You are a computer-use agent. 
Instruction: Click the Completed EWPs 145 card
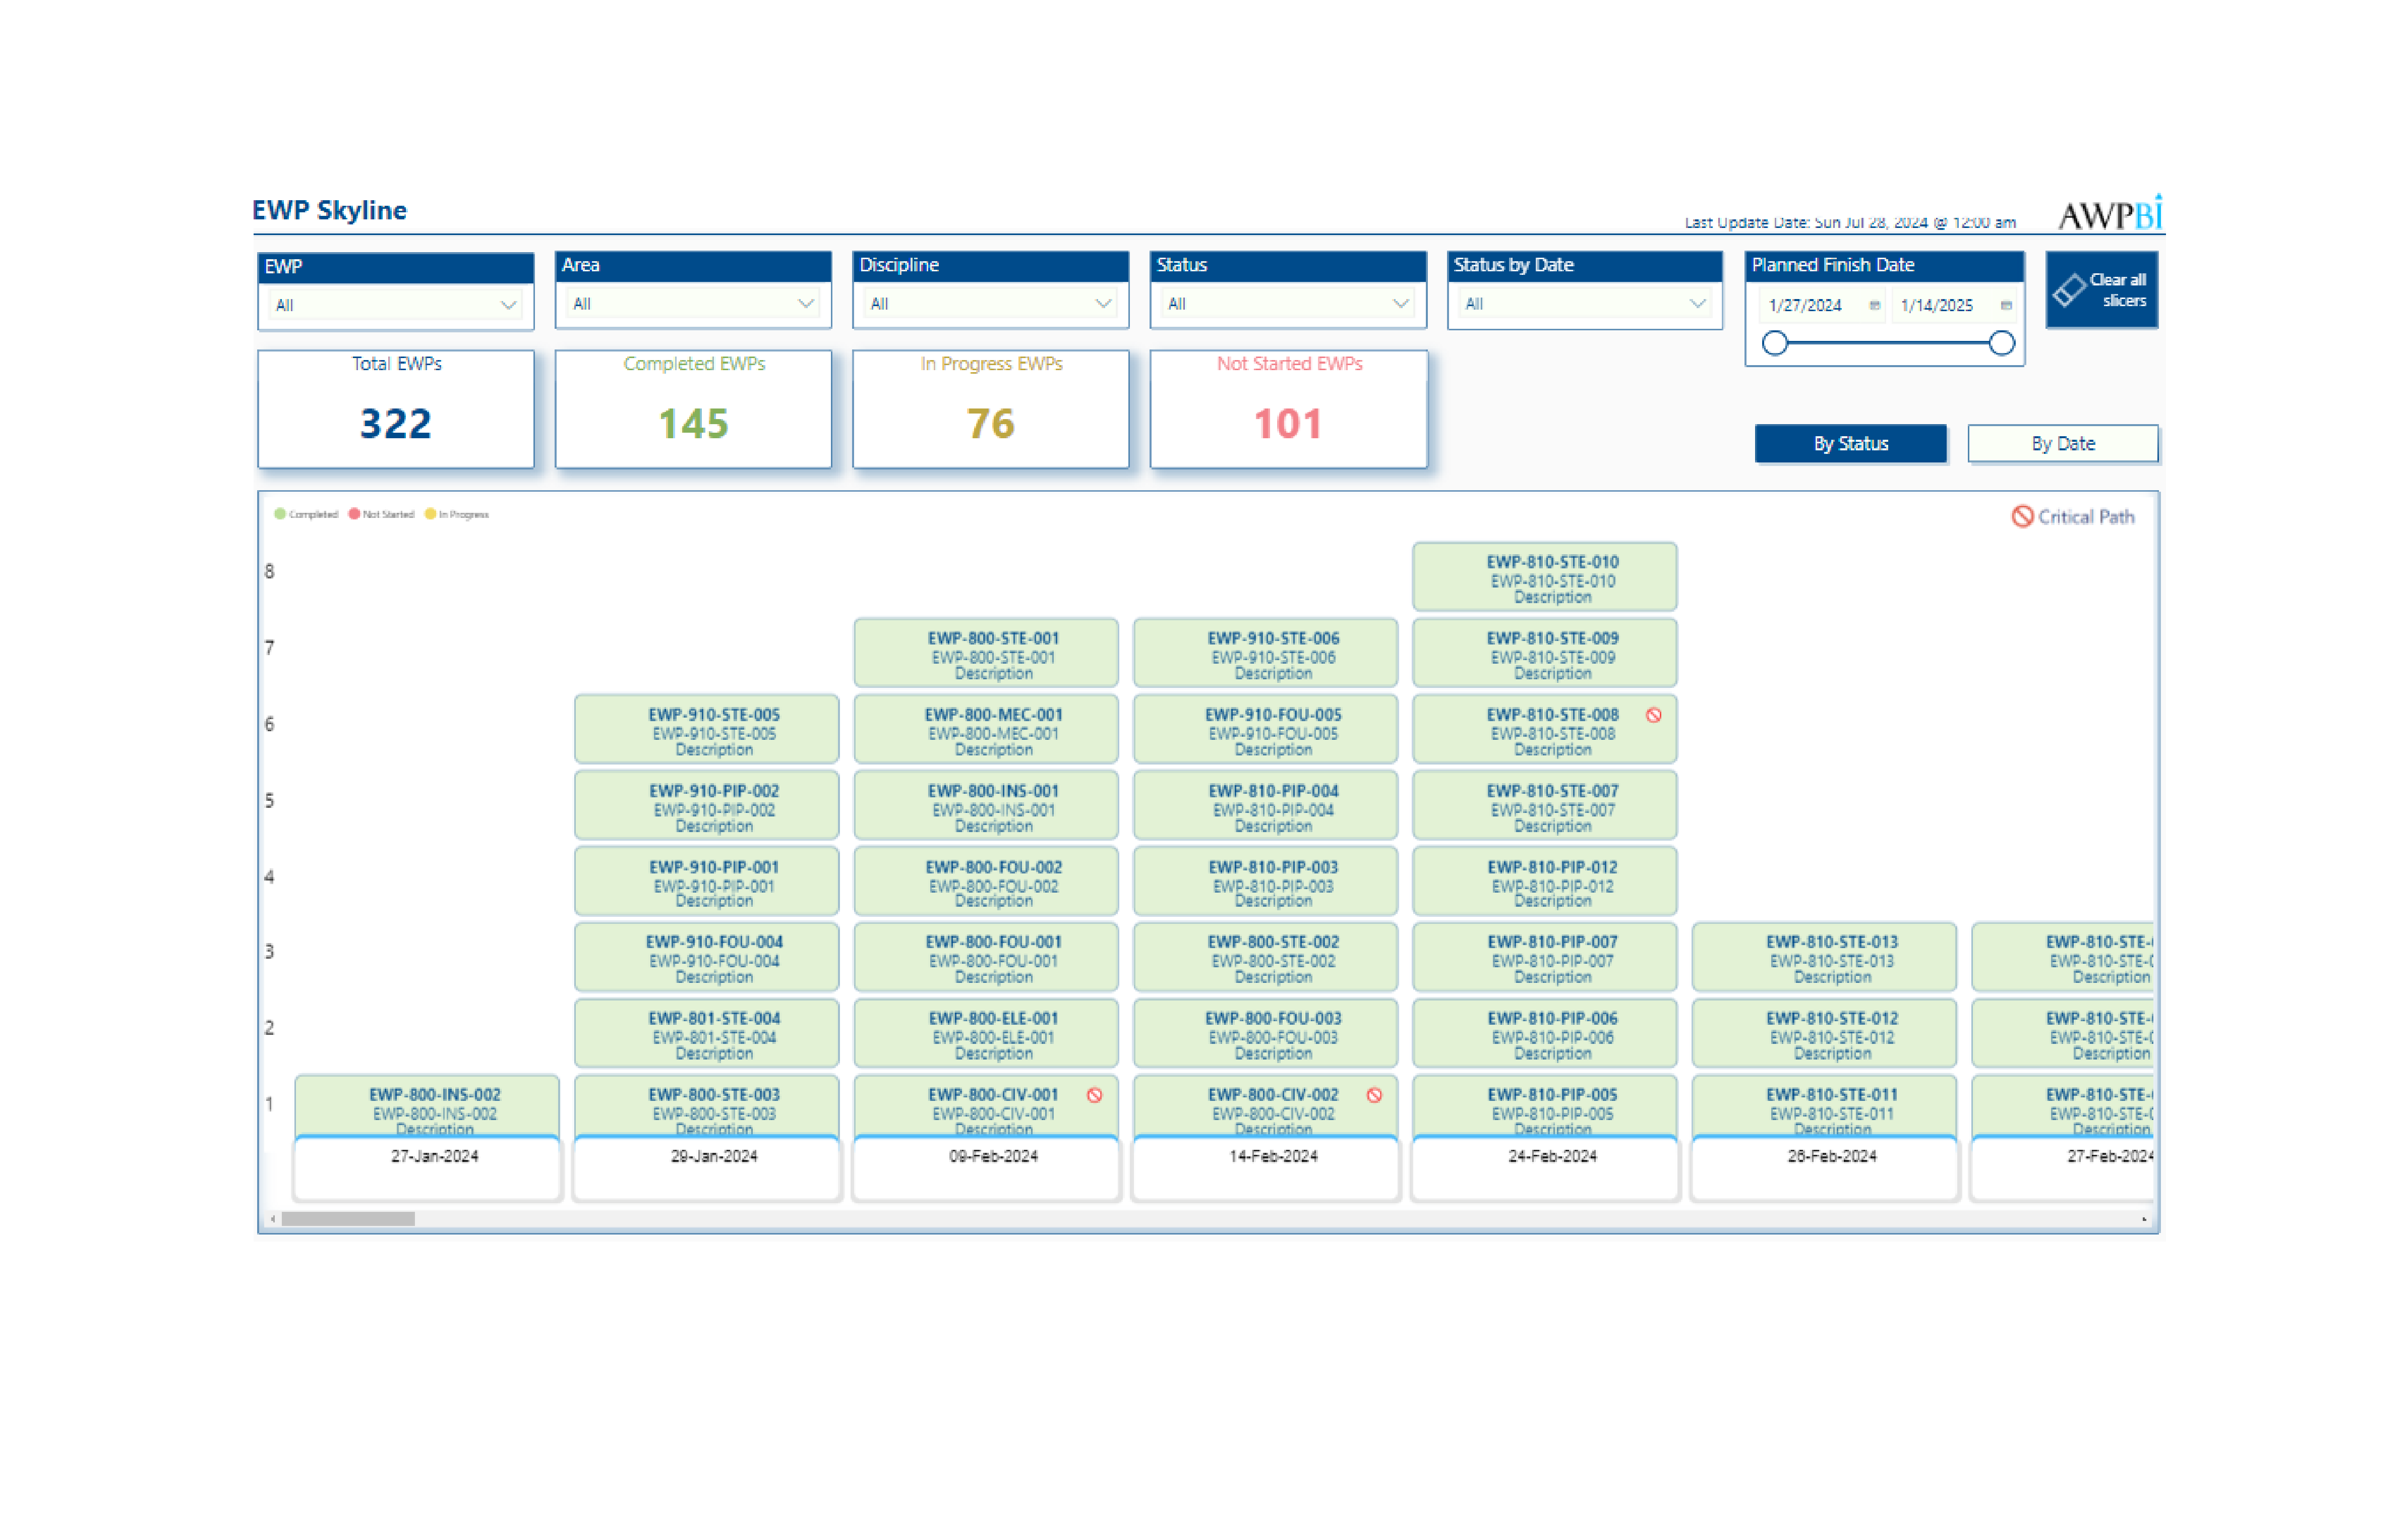693,409
